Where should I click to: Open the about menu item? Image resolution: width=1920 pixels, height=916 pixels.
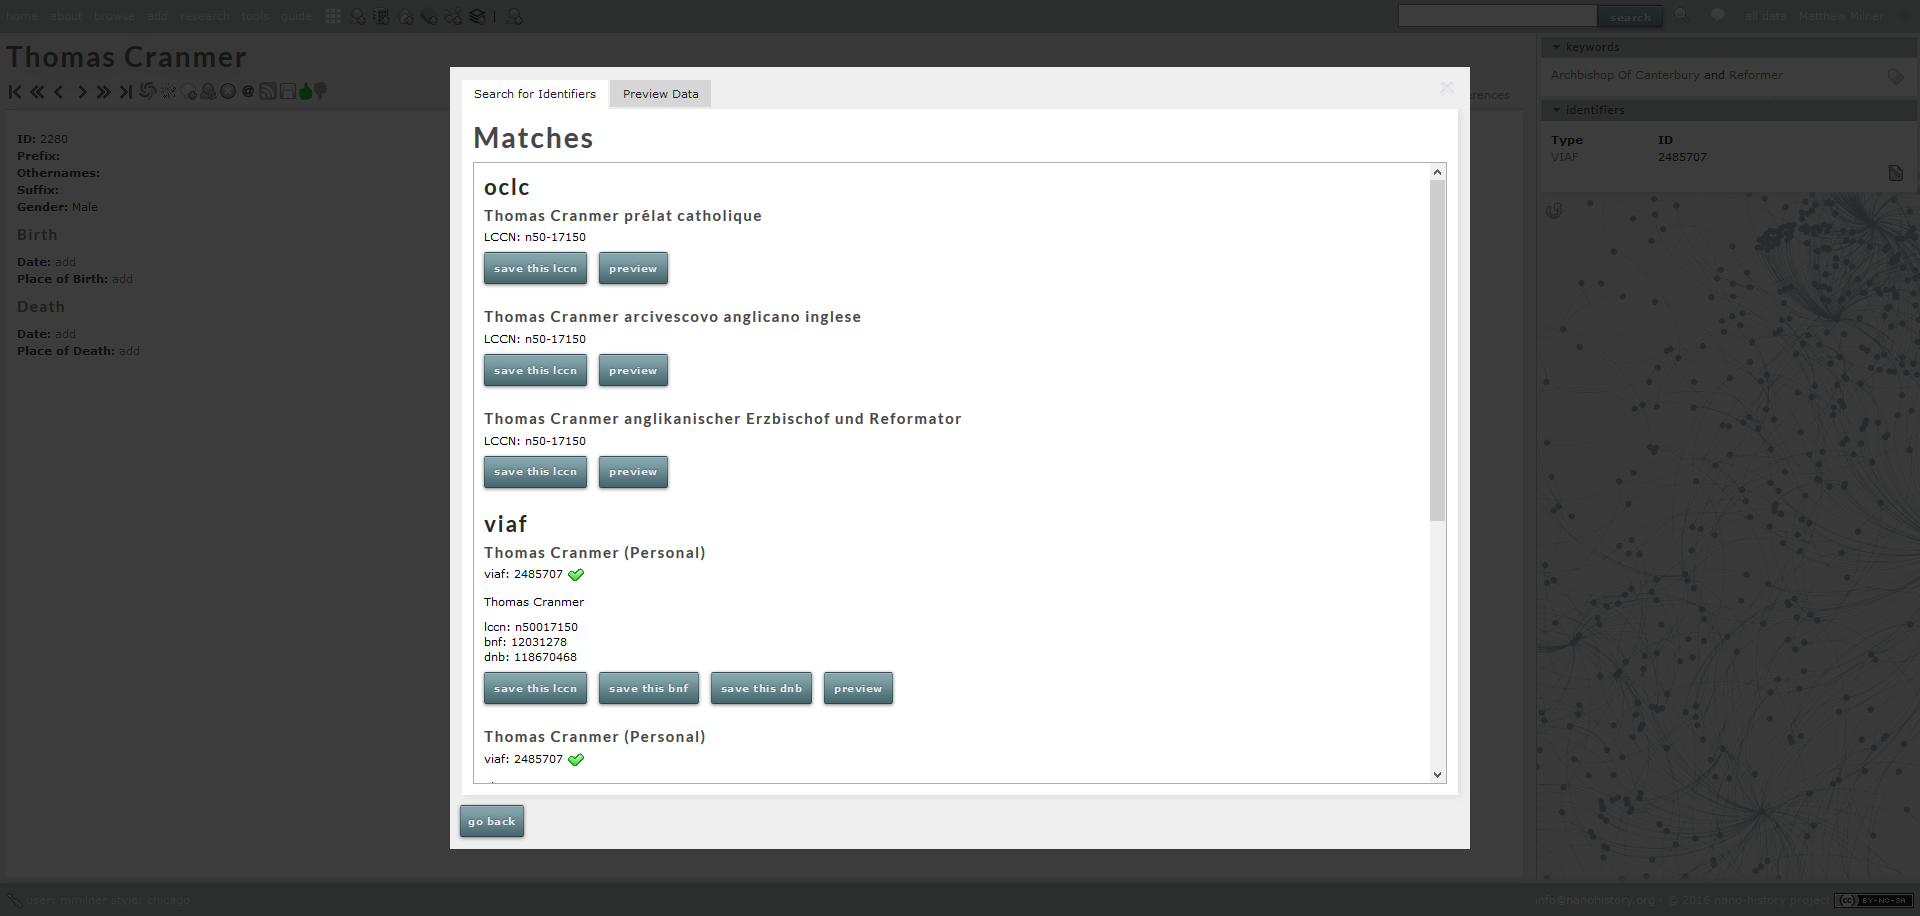(66, 16)
